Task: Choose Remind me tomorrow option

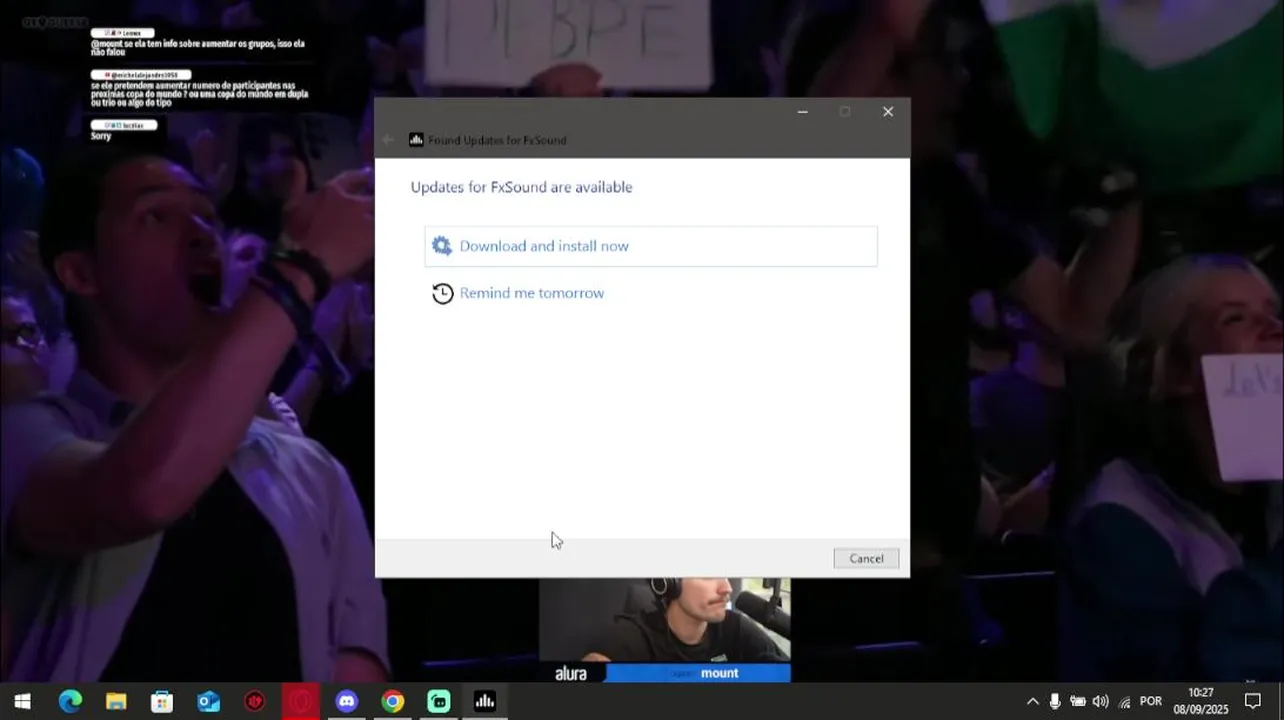Action: (x=531, y=293)
